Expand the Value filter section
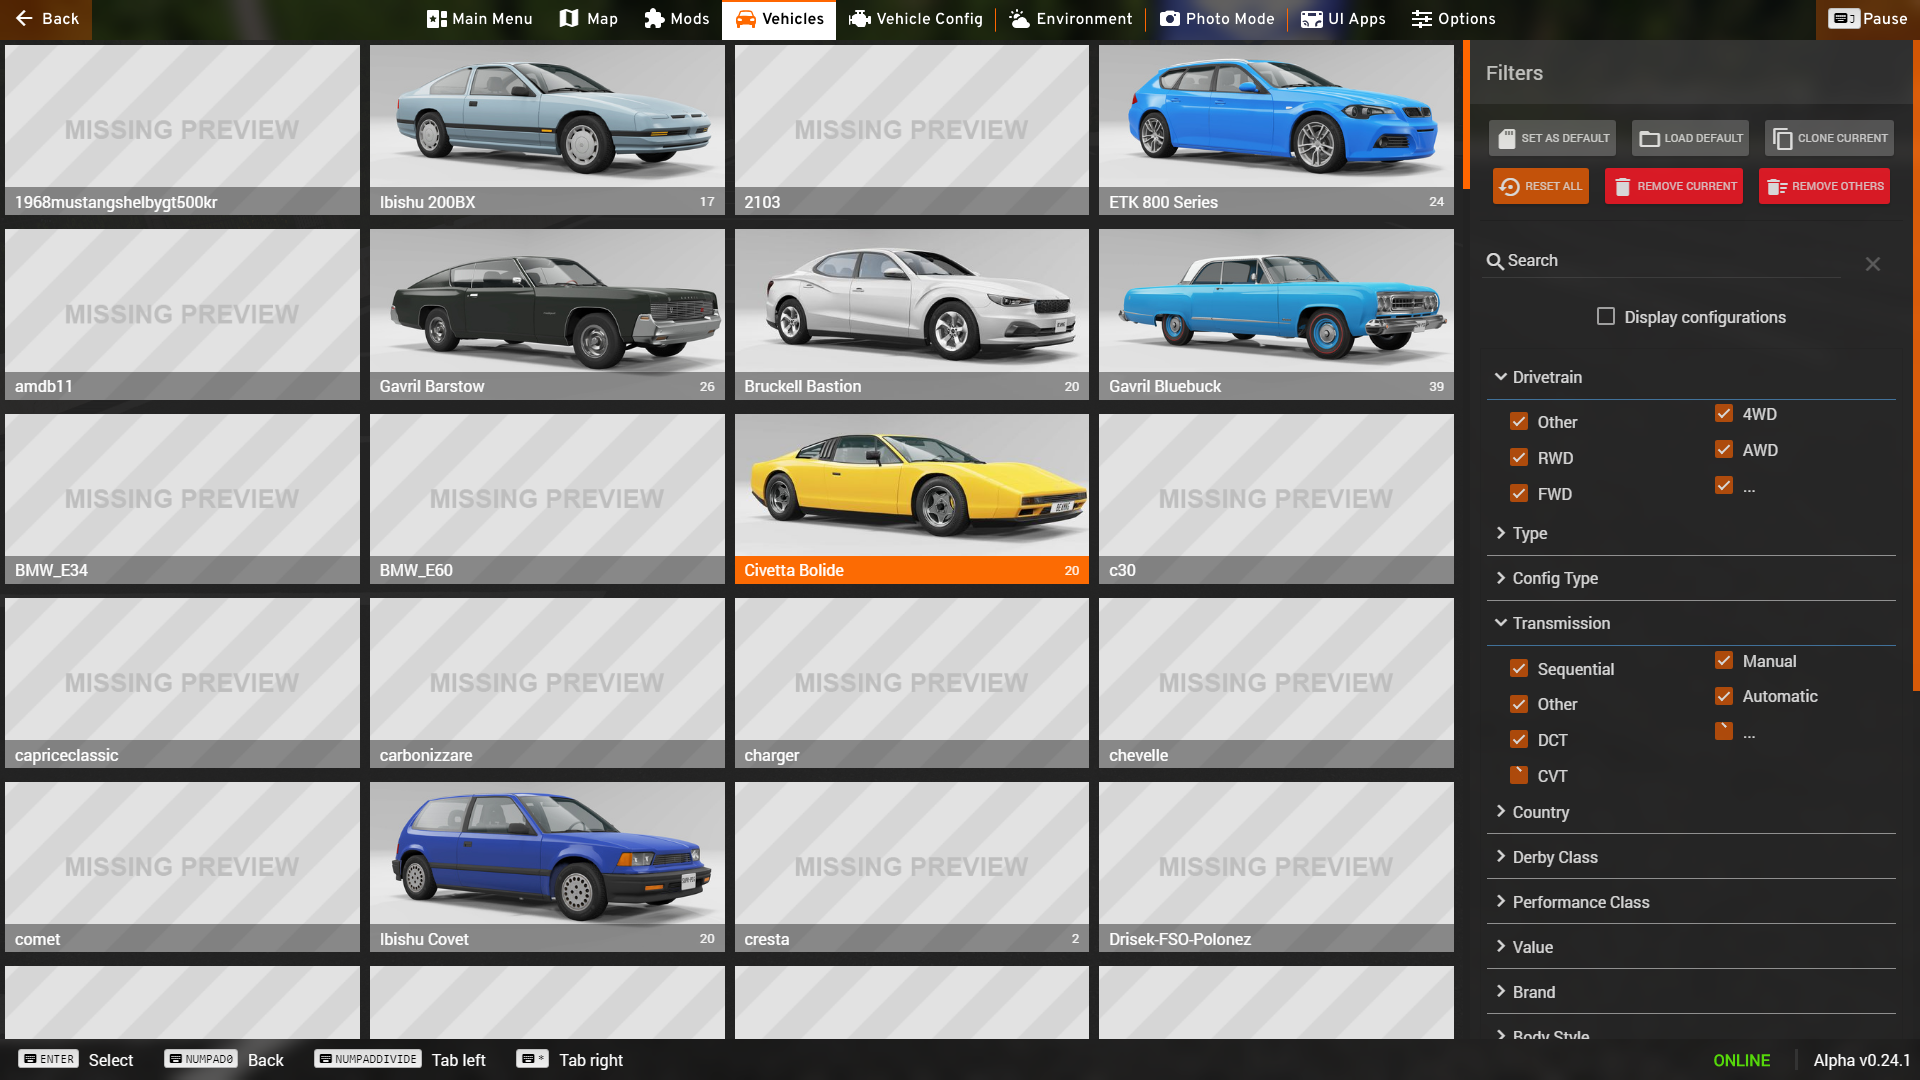1920x1080 pixels. [1691, 947]
